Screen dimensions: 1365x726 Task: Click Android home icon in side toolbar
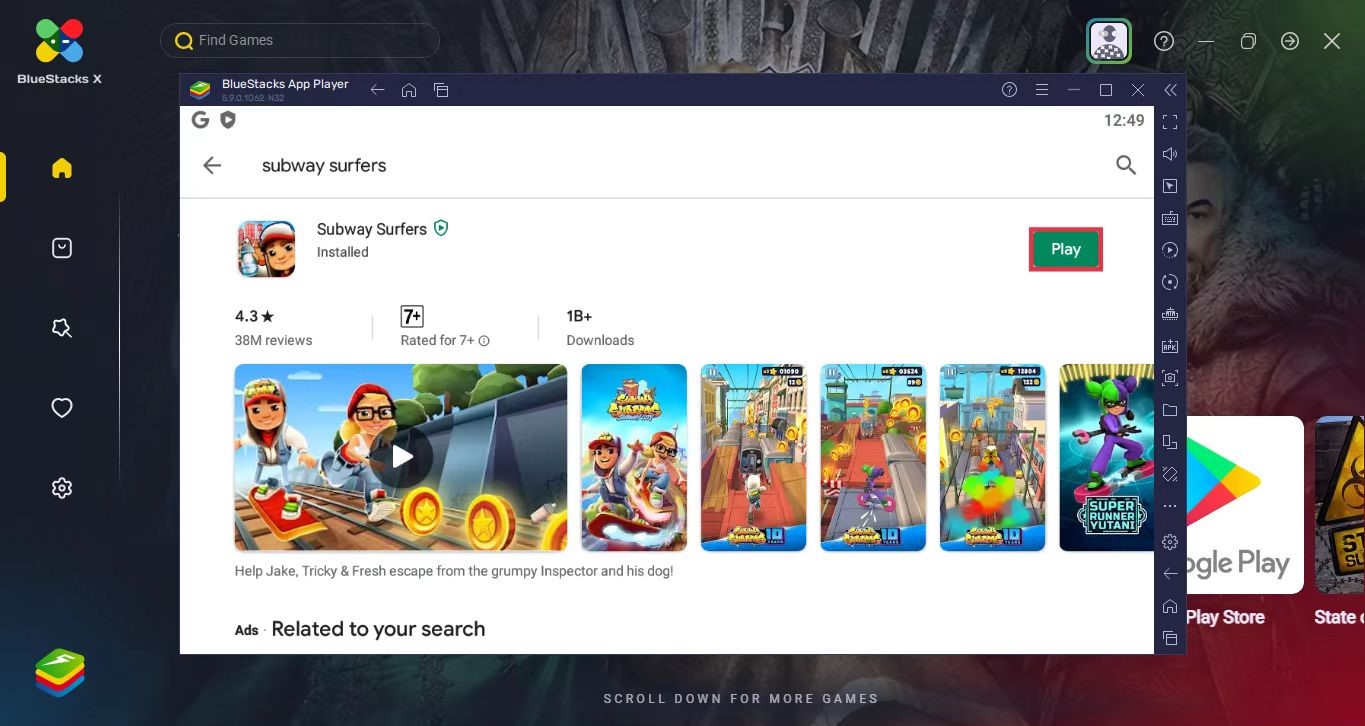coord(1170,606)
